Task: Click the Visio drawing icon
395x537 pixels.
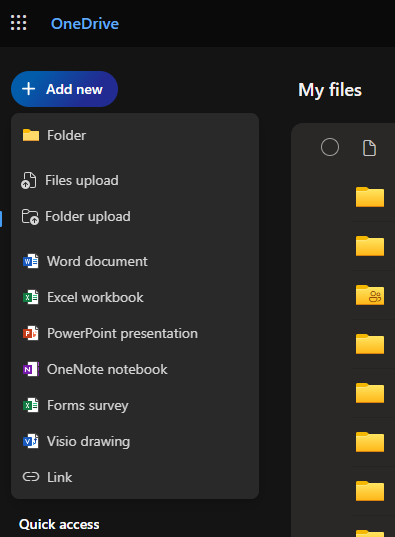Action: pyautogui.click(x=30, y=441)
